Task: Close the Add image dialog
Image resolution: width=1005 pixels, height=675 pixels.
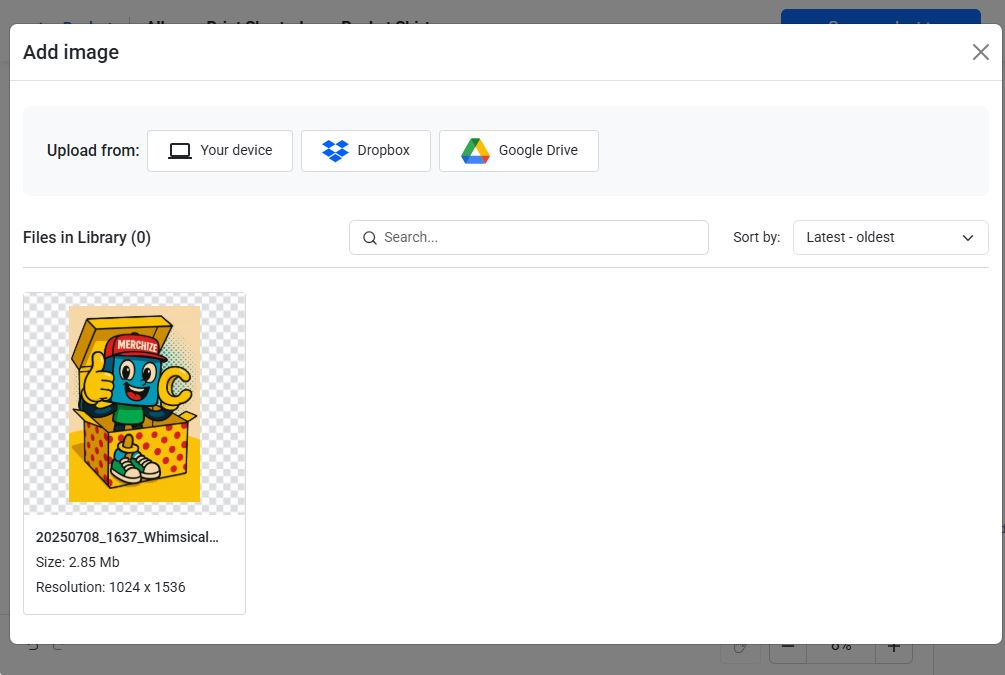Action: click(980, 52)
